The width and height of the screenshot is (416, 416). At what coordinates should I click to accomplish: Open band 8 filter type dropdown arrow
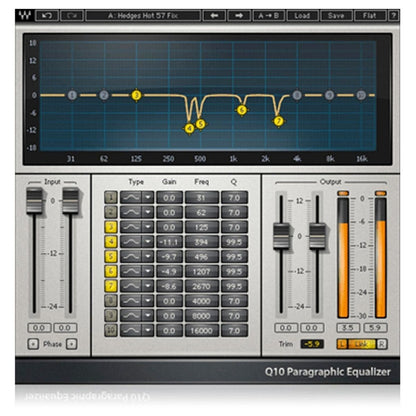click(x=148, y=301)
